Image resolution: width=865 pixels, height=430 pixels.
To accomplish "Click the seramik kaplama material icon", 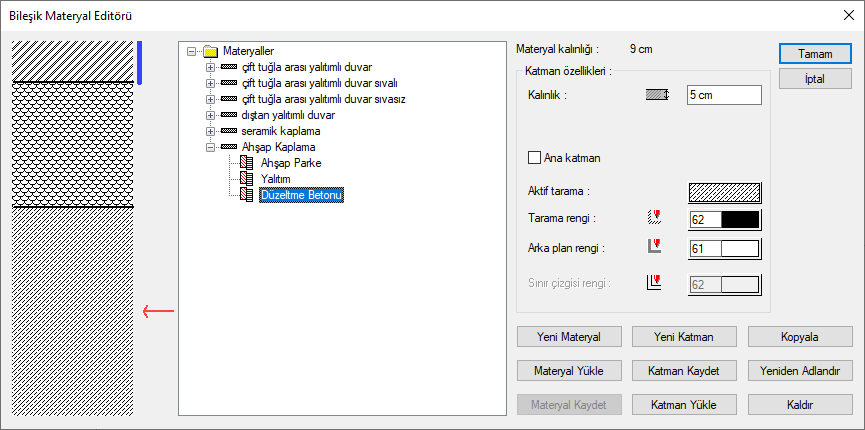I will tap(229, 131).
